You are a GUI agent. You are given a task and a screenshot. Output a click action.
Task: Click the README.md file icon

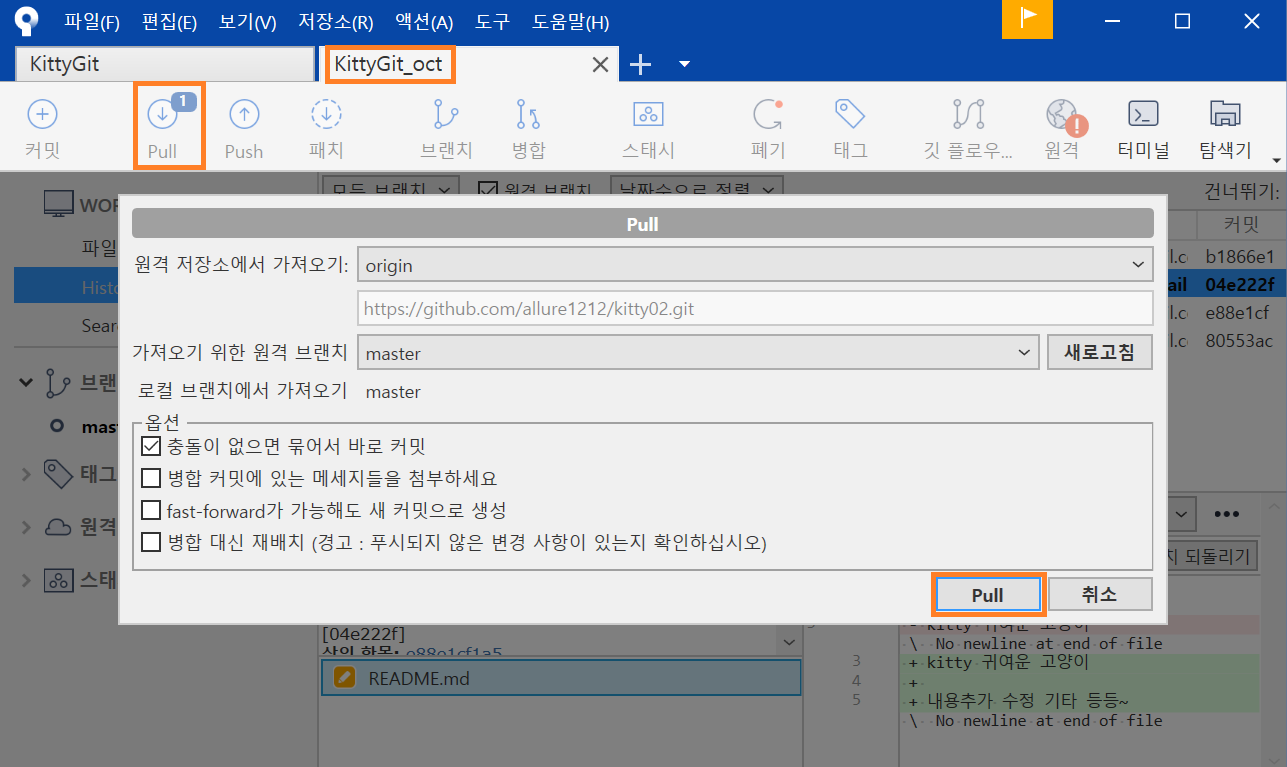tap(345, 678)
